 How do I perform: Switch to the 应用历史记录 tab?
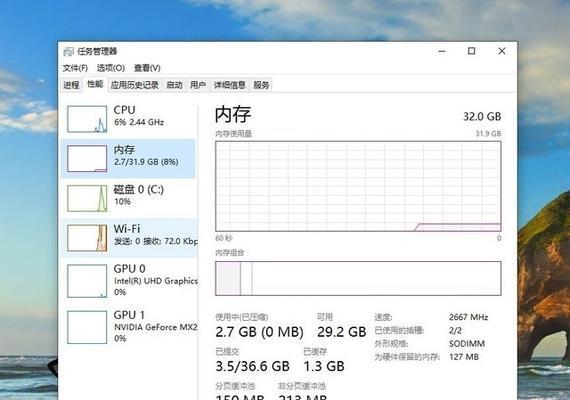pos(135,85)
